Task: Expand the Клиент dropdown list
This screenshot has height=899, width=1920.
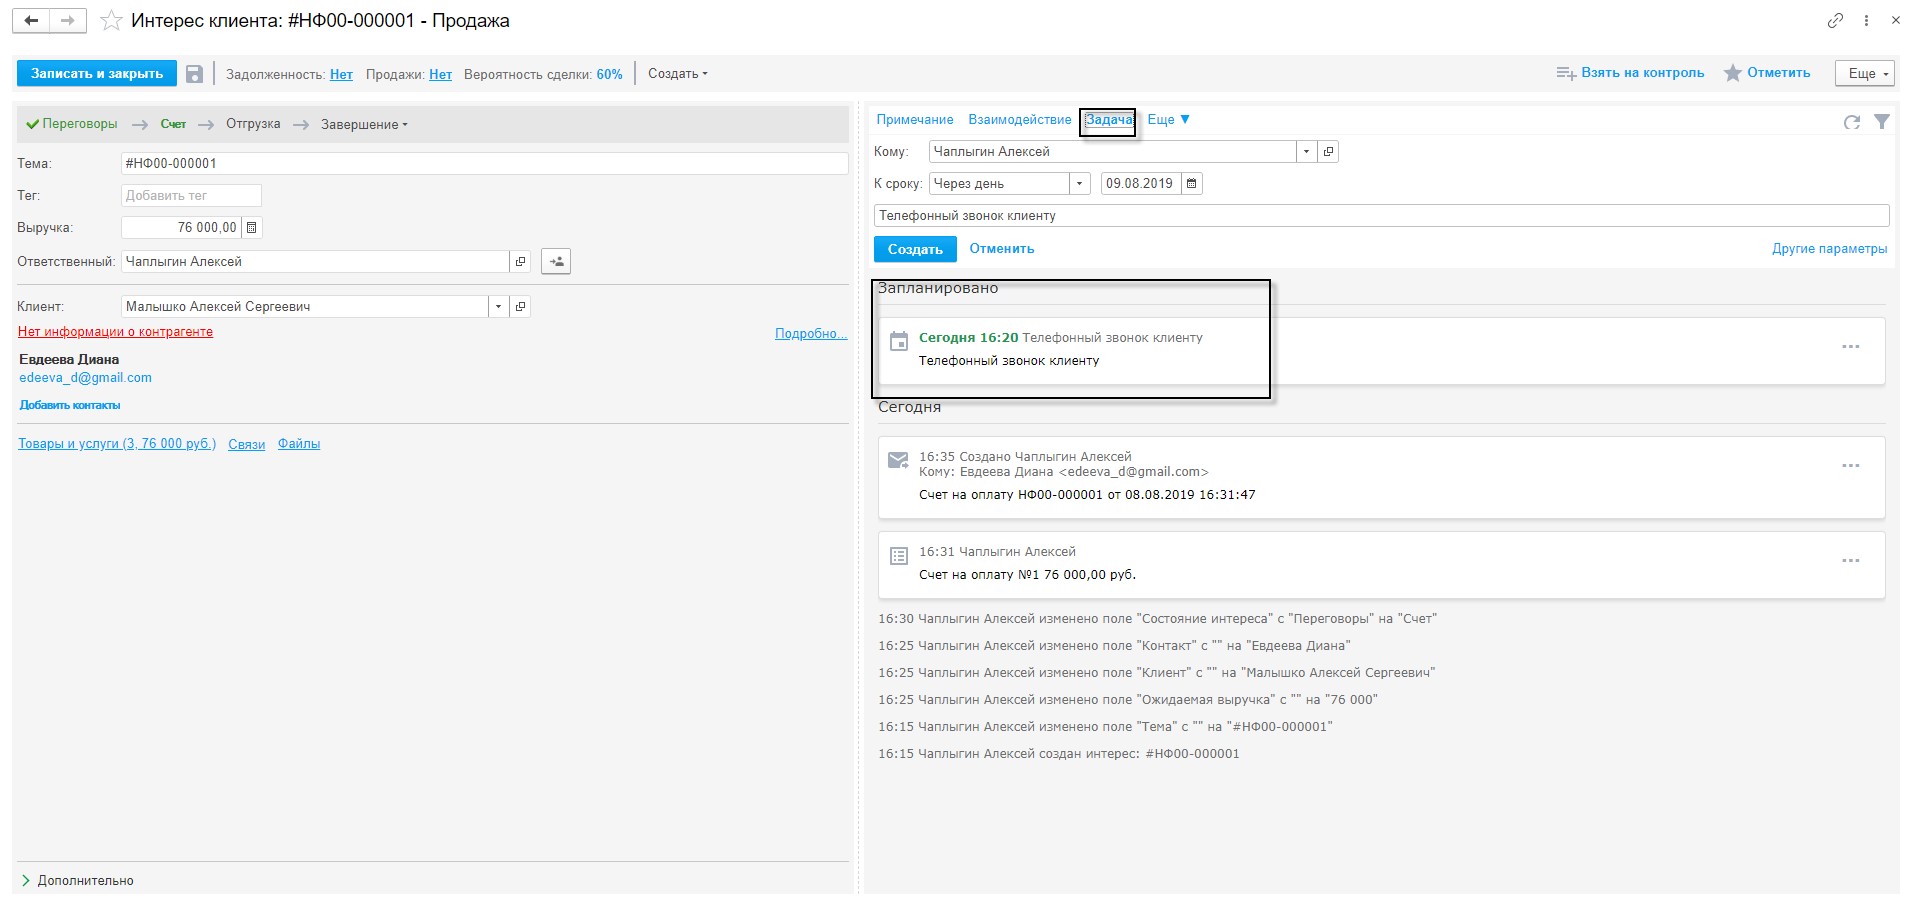Action: click(498, 307)
